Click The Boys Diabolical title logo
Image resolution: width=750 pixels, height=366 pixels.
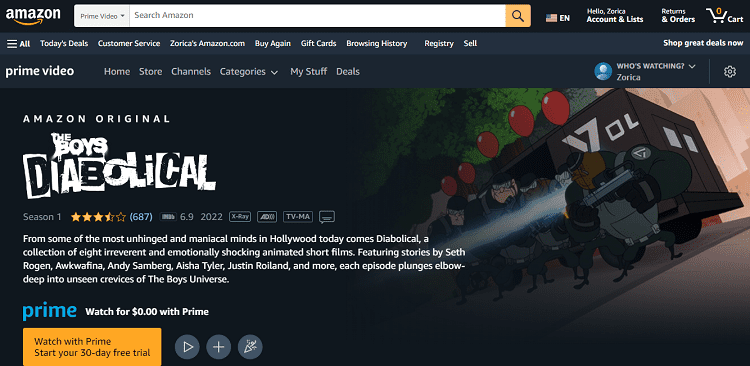coord(119,166)
